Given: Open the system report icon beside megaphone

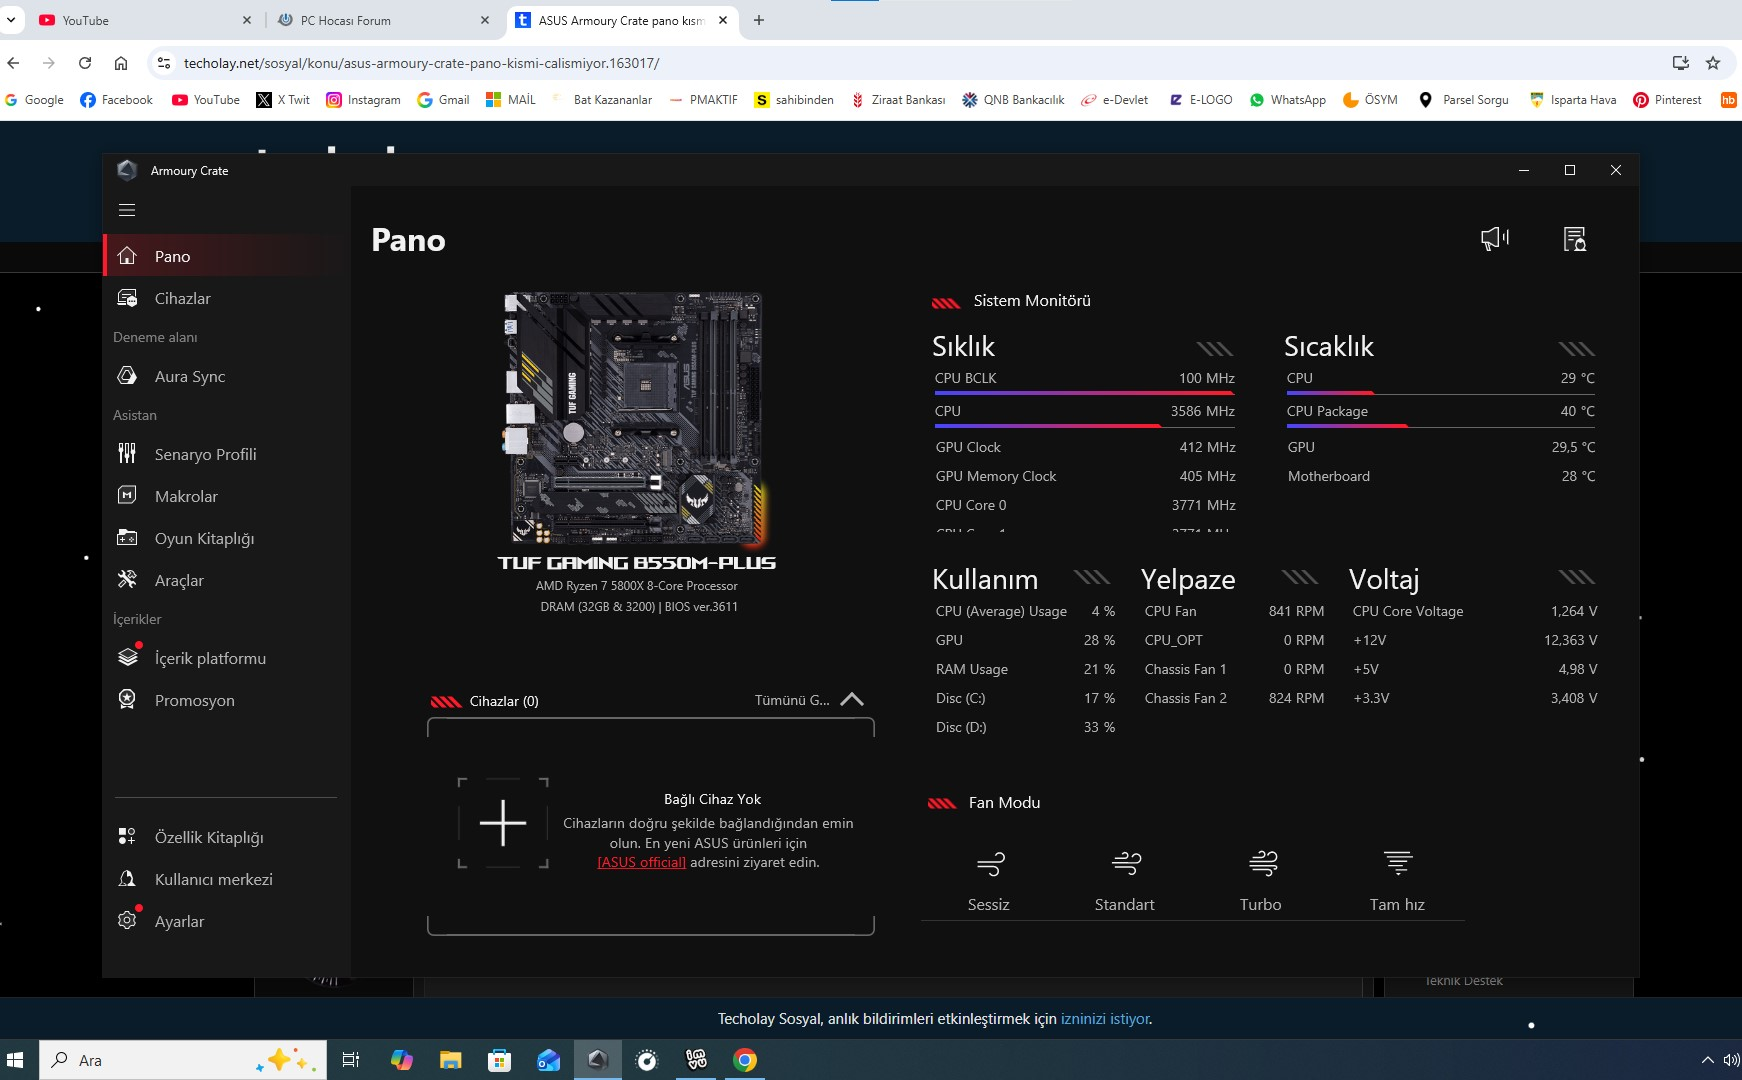Looking at the screenshot, I should click(1575, 239).
